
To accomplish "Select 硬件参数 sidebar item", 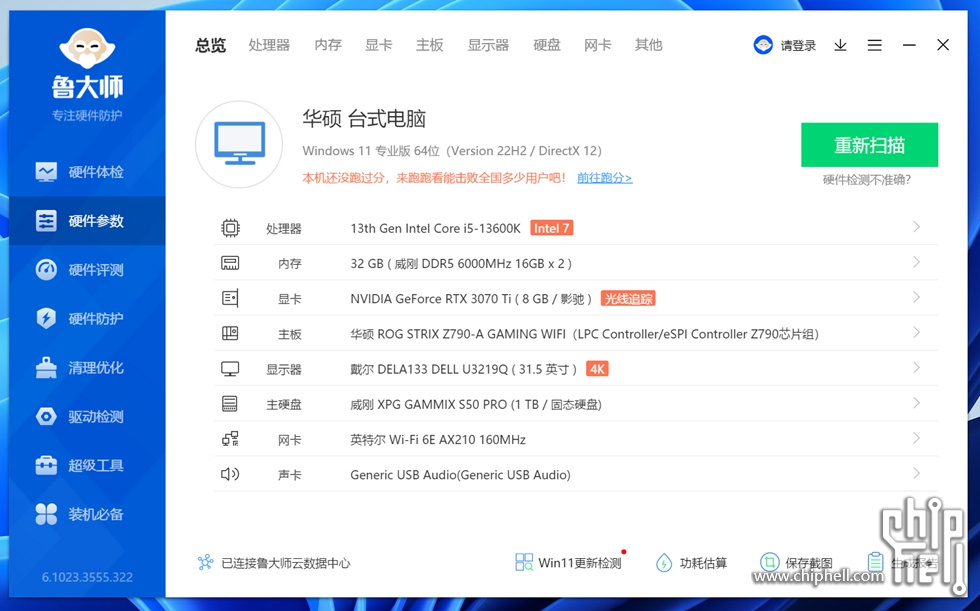I will [x=87, y=221].
